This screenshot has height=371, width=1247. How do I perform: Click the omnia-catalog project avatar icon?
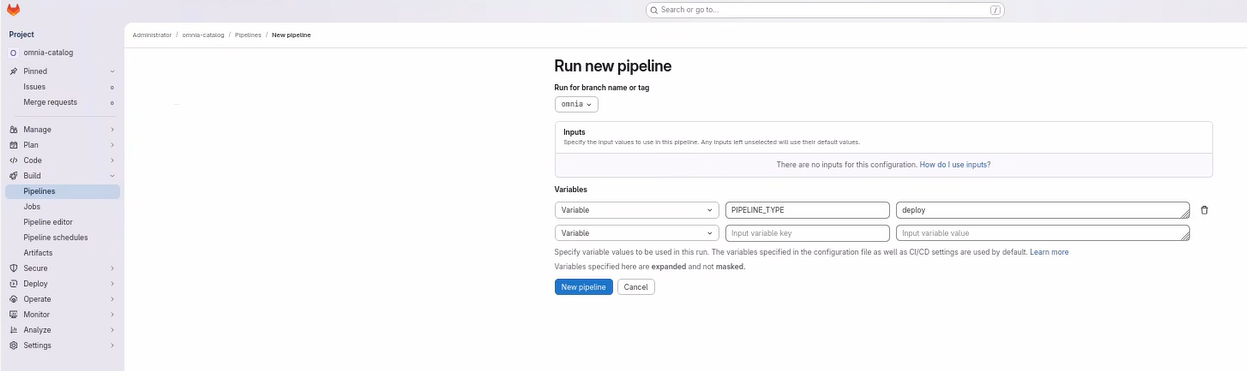click(x=14, y=53)
